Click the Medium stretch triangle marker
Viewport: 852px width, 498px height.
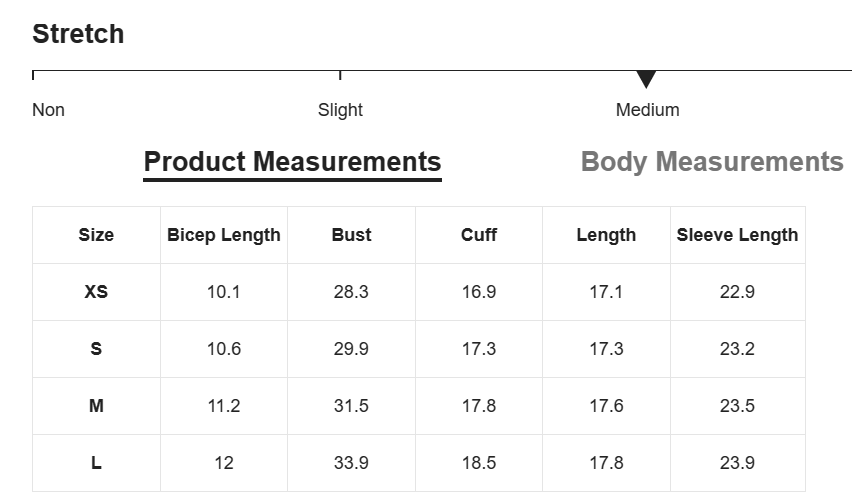pos(646,79)
